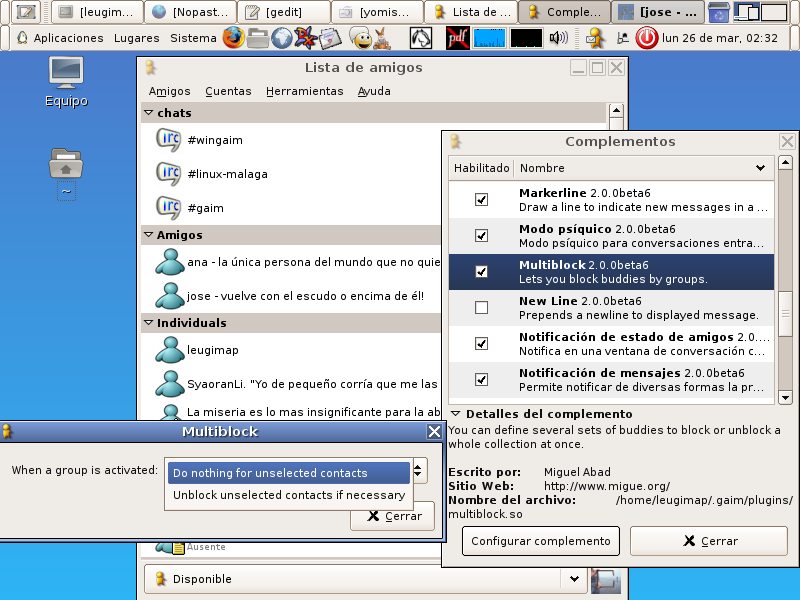Uncheck the Modo psíquico plugin

[481, 236]
